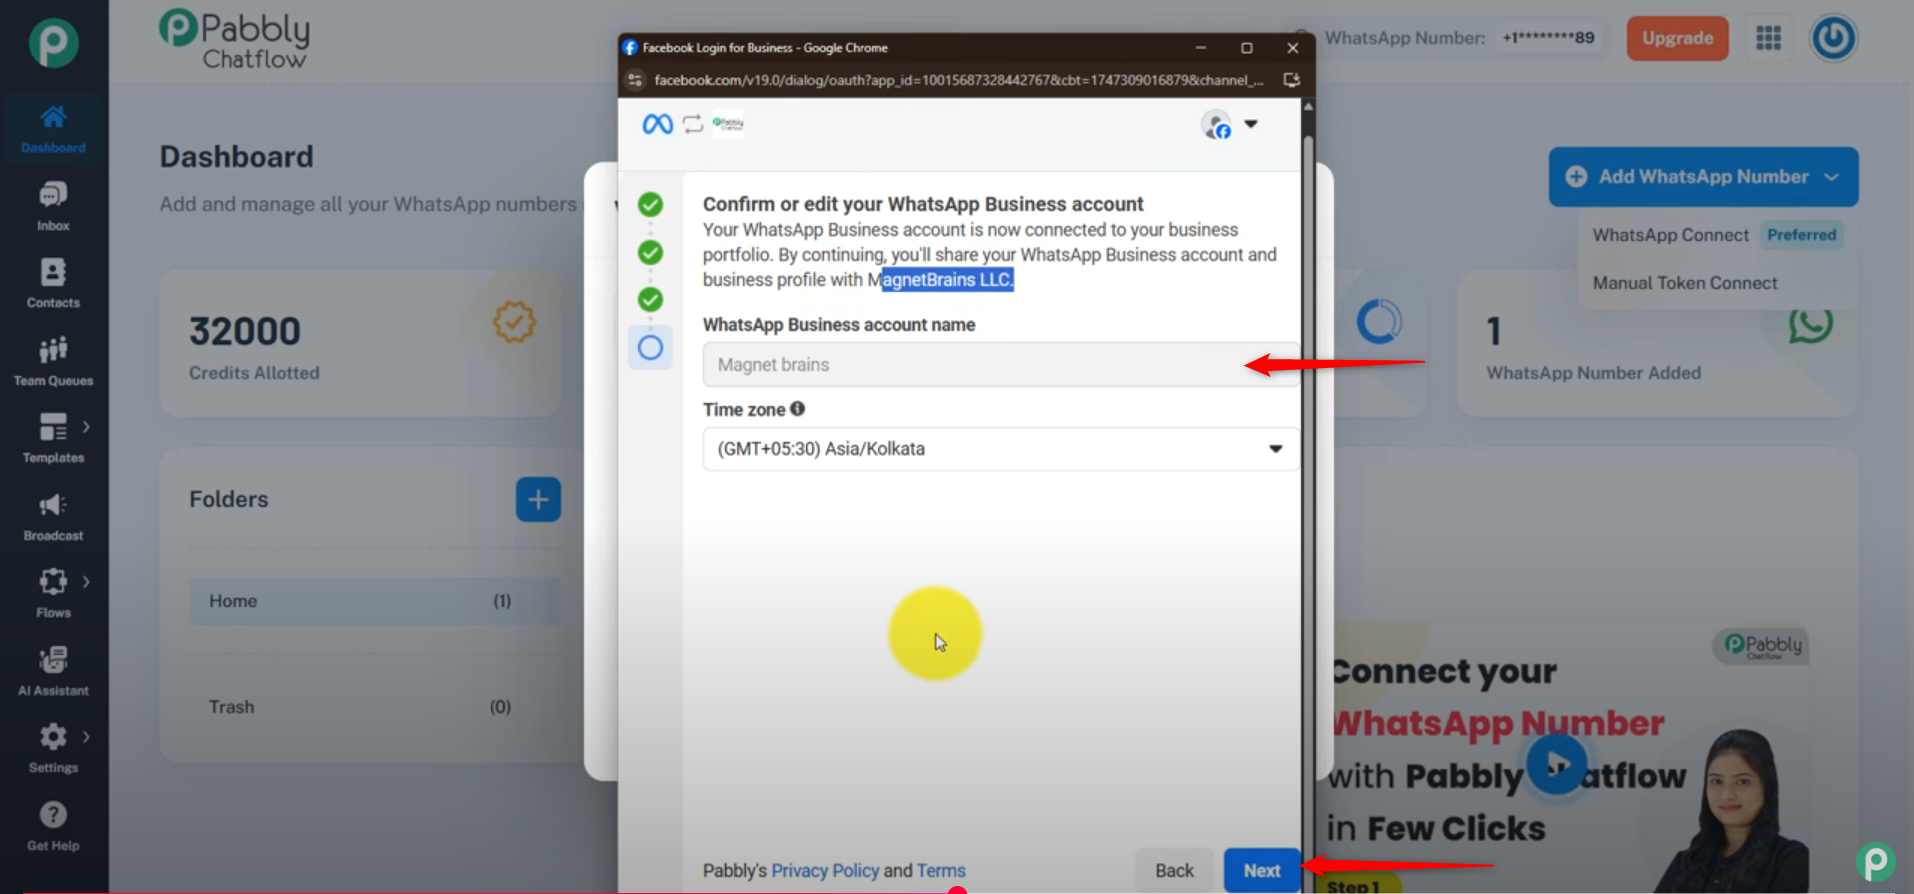Open the Terms link
1914x894 pixels.
[x=941, y=870]
